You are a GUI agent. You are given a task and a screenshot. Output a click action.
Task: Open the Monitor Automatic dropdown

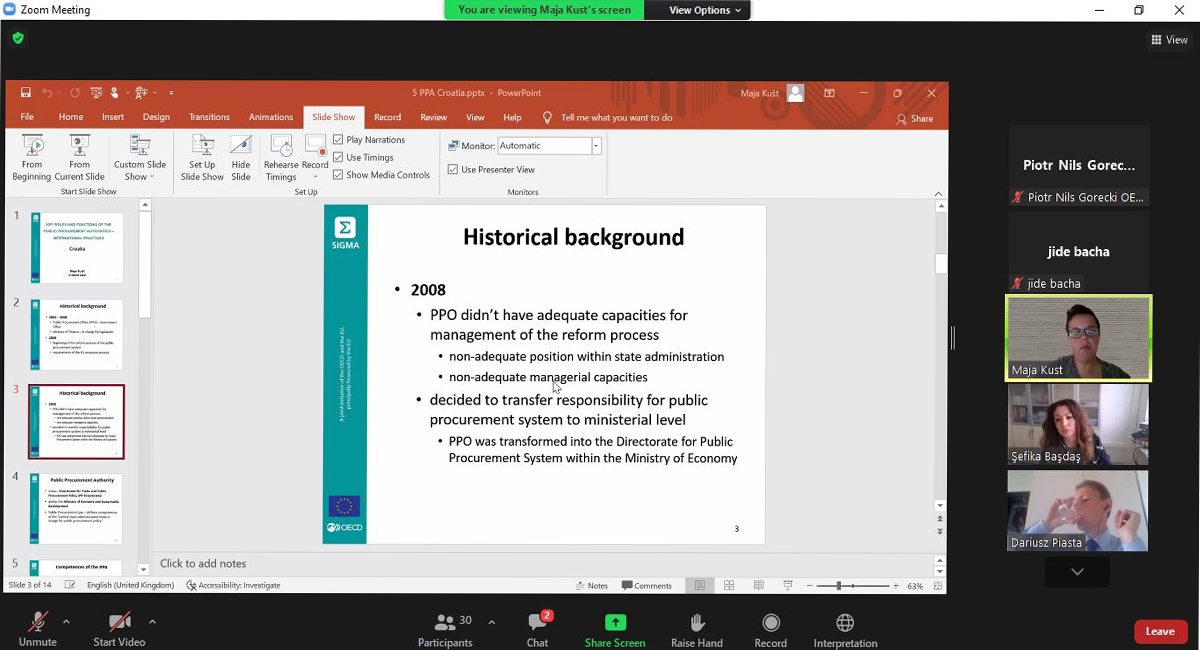[596, 146]
